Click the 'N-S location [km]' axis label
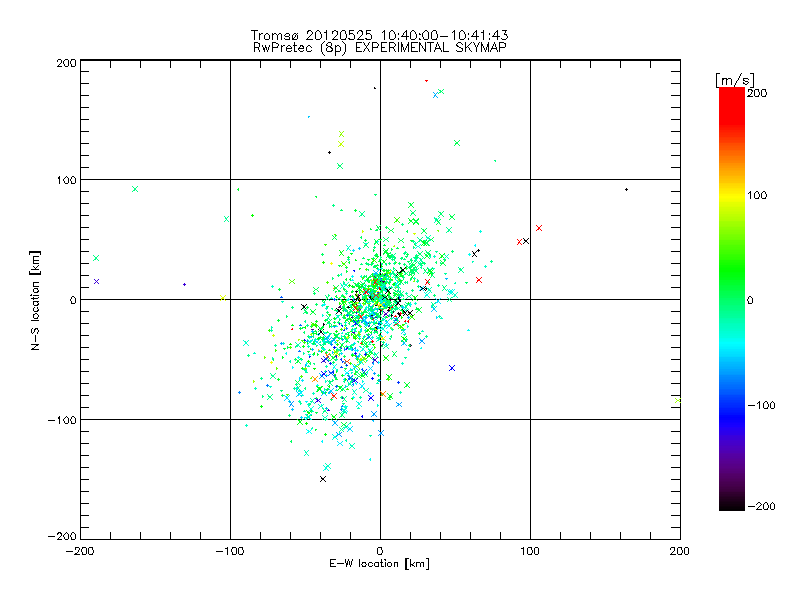Image resolution: width=800 pixels, height=600 pixels. tap(35, 301)
